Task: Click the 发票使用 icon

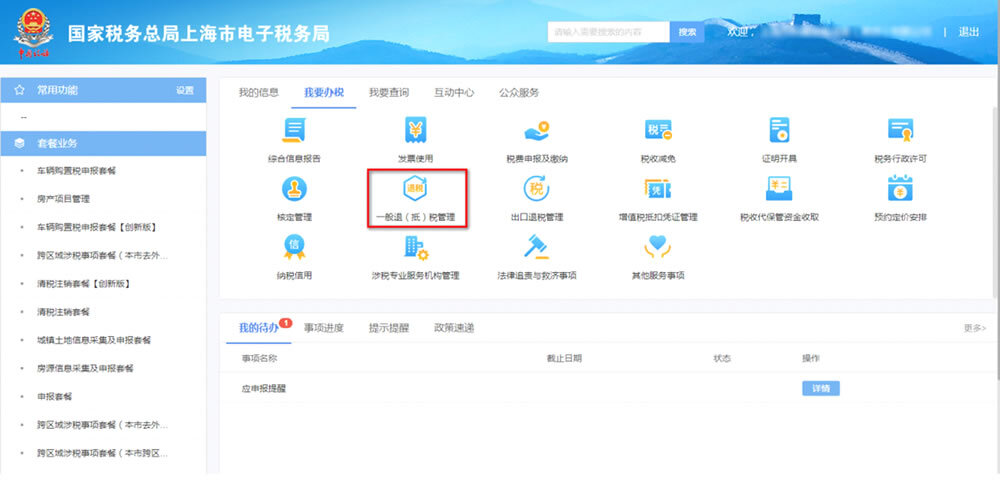Action: (415, 131)
